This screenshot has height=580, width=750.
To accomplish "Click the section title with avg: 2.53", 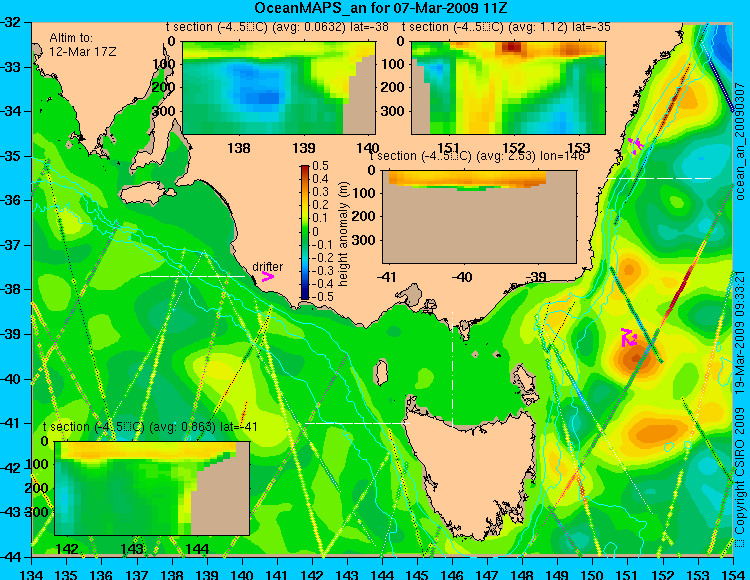I will point(477,156).
